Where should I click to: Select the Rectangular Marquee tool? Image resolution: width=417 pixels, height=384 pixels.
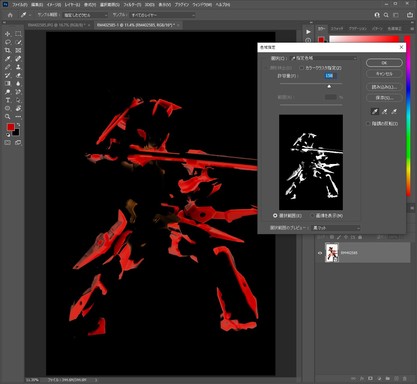(x=18, y=34)
